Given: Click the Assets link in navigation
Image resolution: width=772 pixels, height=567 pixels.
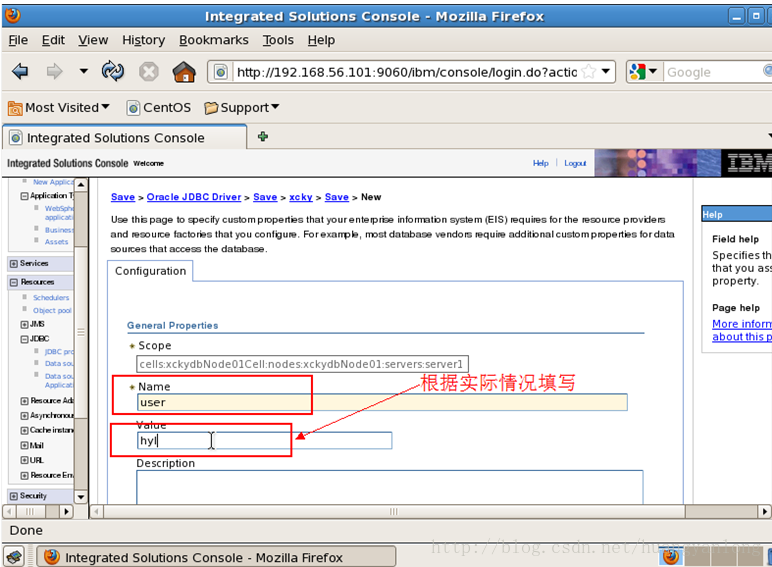Looking at the screenshot, I should [56, 242].
